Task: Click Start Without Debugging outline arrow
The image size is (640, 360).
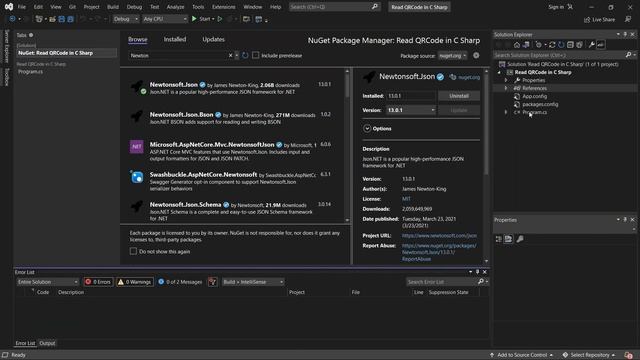Action: pyautogui.click(x=220, y=19)
